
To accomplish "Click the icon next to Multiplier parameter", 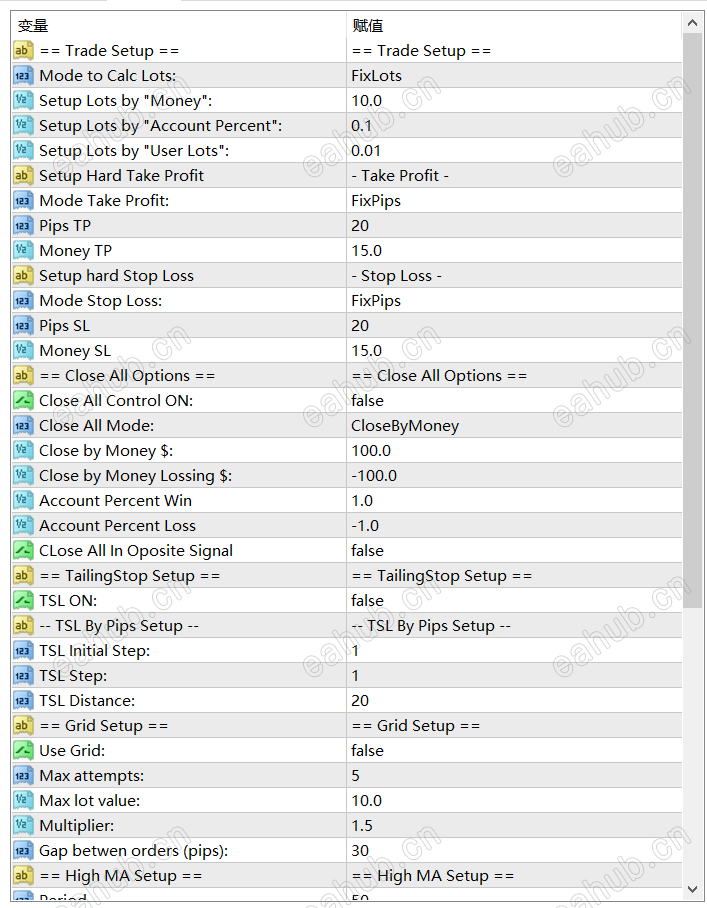I will (x=23, y=825).
